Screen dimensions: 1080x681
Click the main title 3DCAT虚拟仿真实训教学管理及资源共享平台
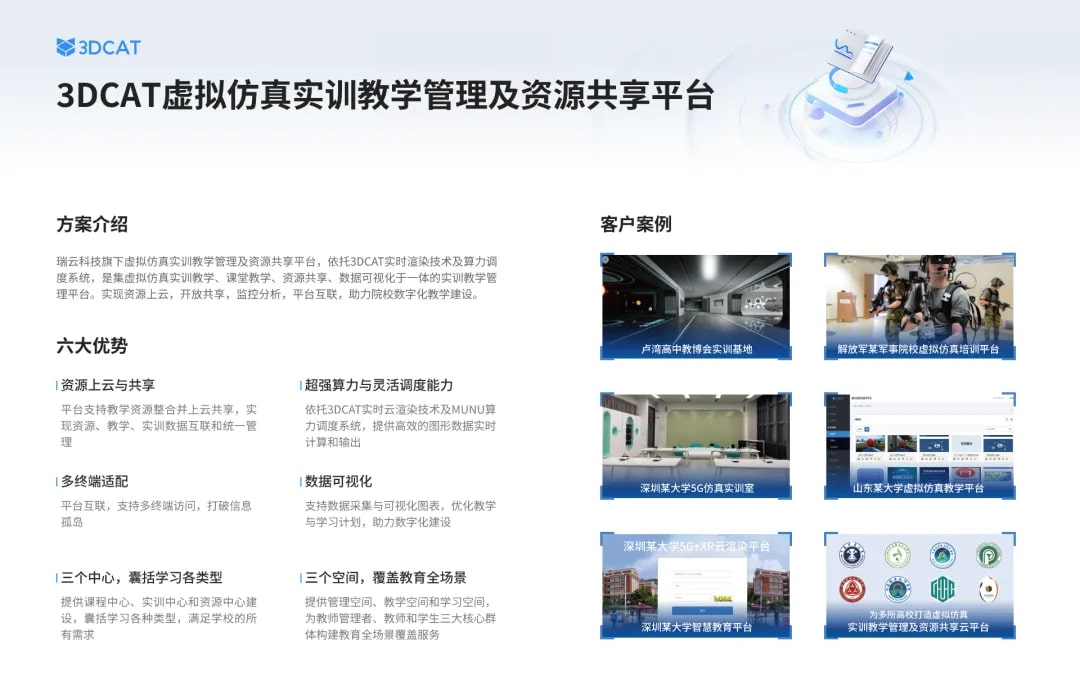(385, 95)
